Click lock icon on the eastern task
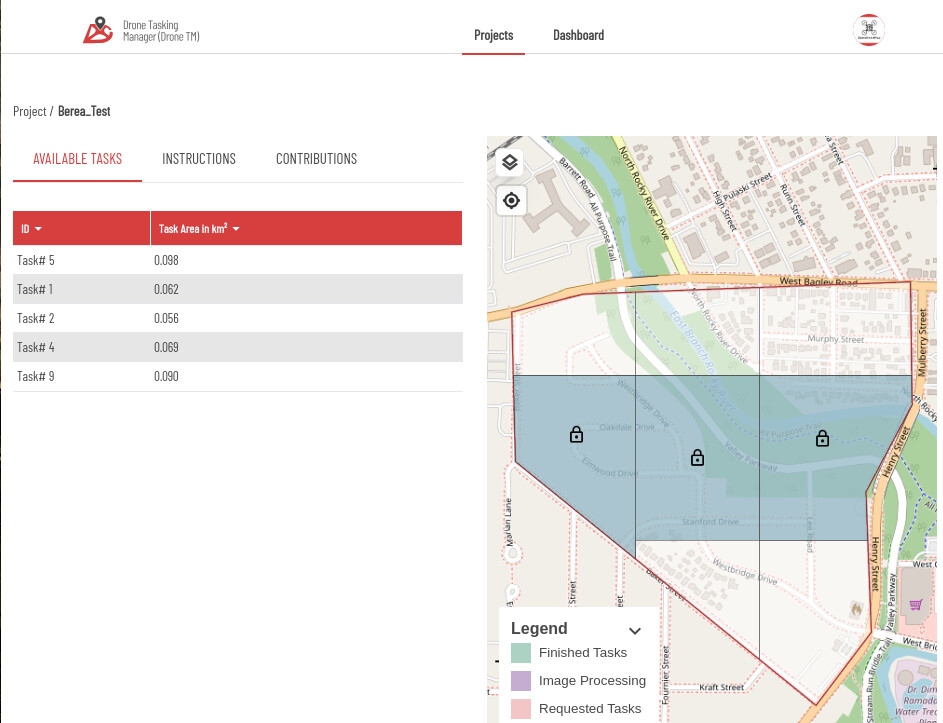Screen dimensions: 943x723 coord(822,438)
